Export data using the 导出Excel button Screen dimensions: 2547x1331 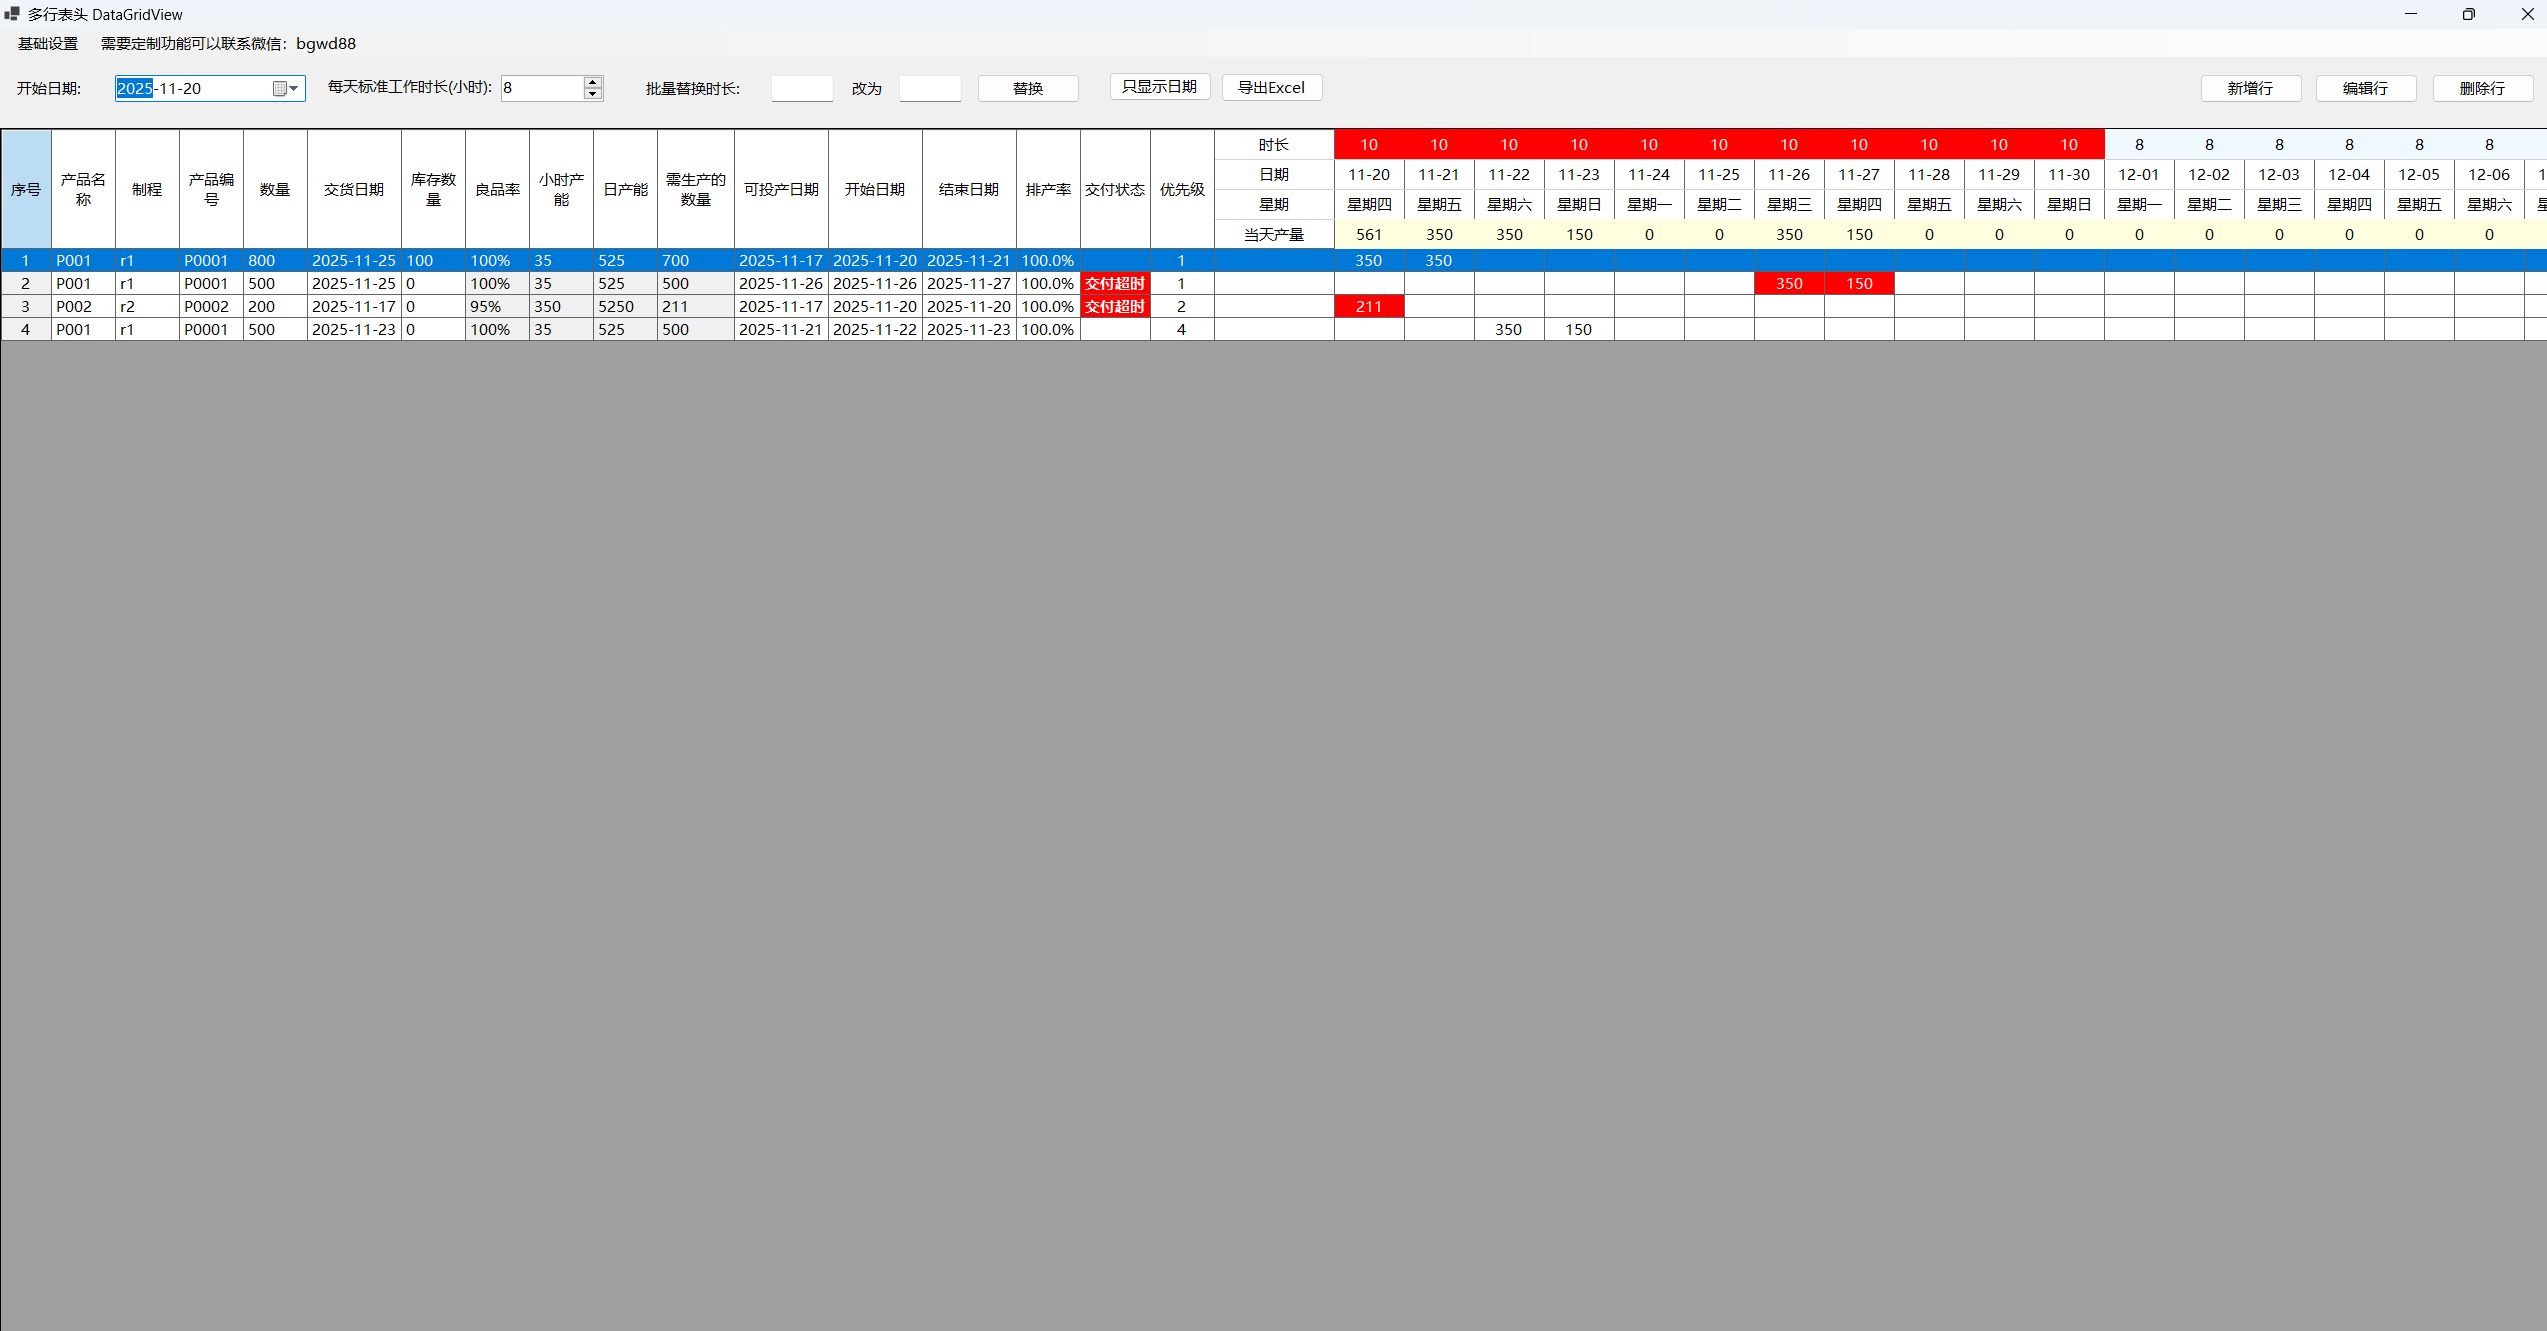coord(1271,87)
